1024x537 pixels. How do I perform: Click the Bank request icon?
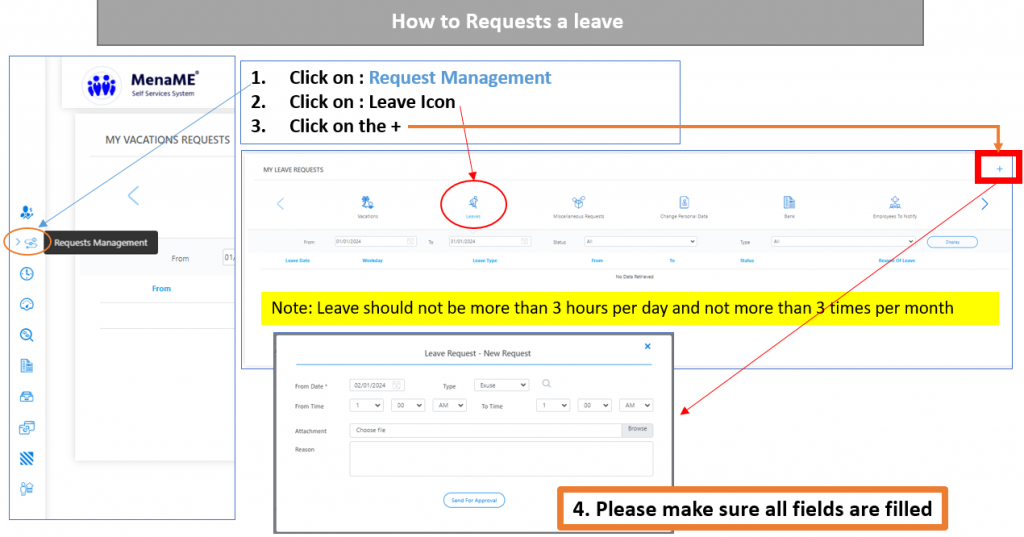click(x=789, y=204)
